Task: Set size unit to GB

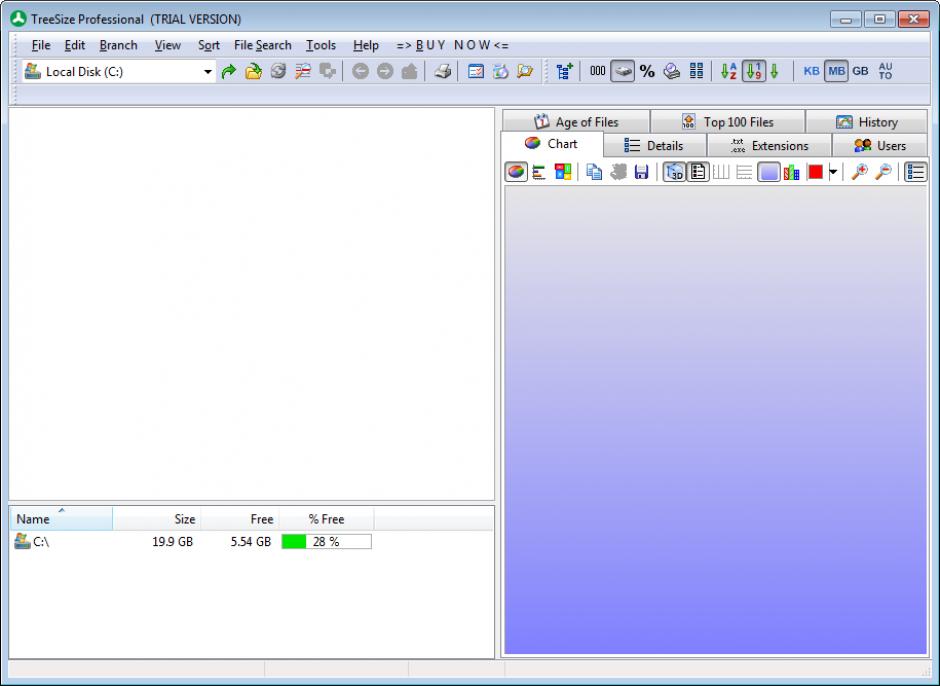Action: coord(860,71)
